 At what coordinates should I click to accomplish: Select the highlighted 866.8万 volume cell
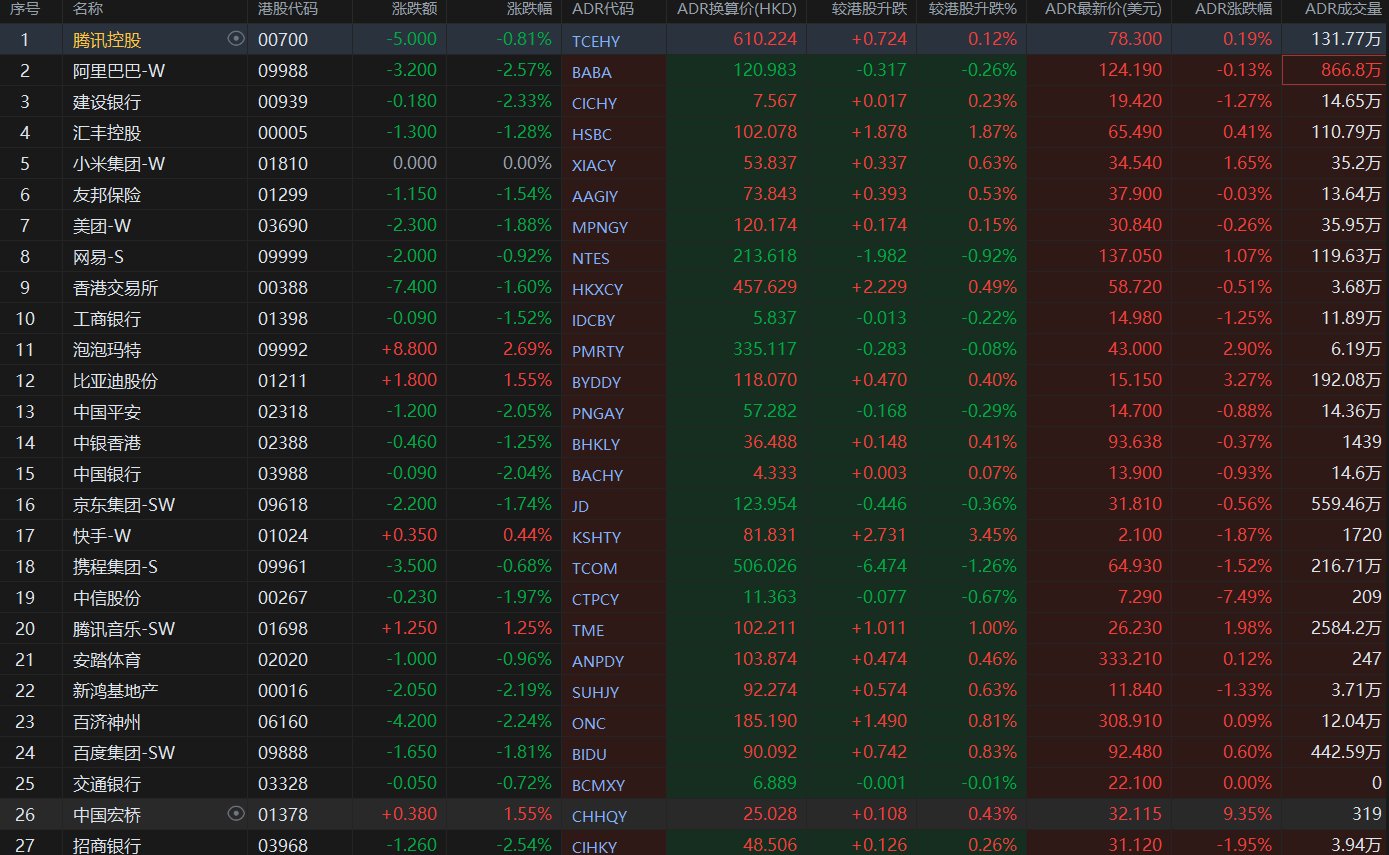[1335, 70]
